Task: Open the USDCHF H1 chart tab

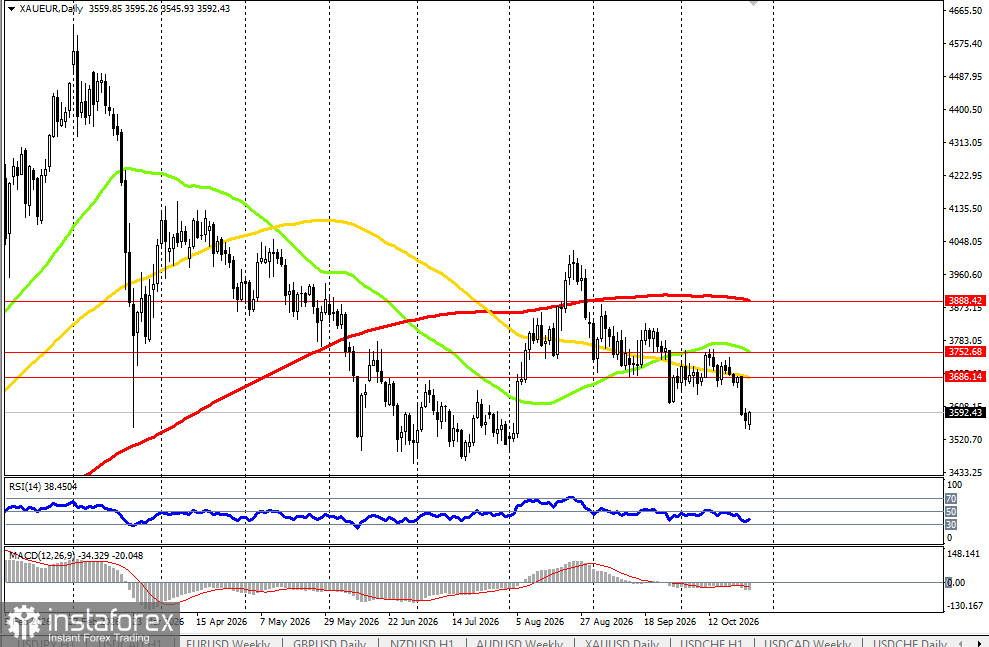Action: click(711, 643)
